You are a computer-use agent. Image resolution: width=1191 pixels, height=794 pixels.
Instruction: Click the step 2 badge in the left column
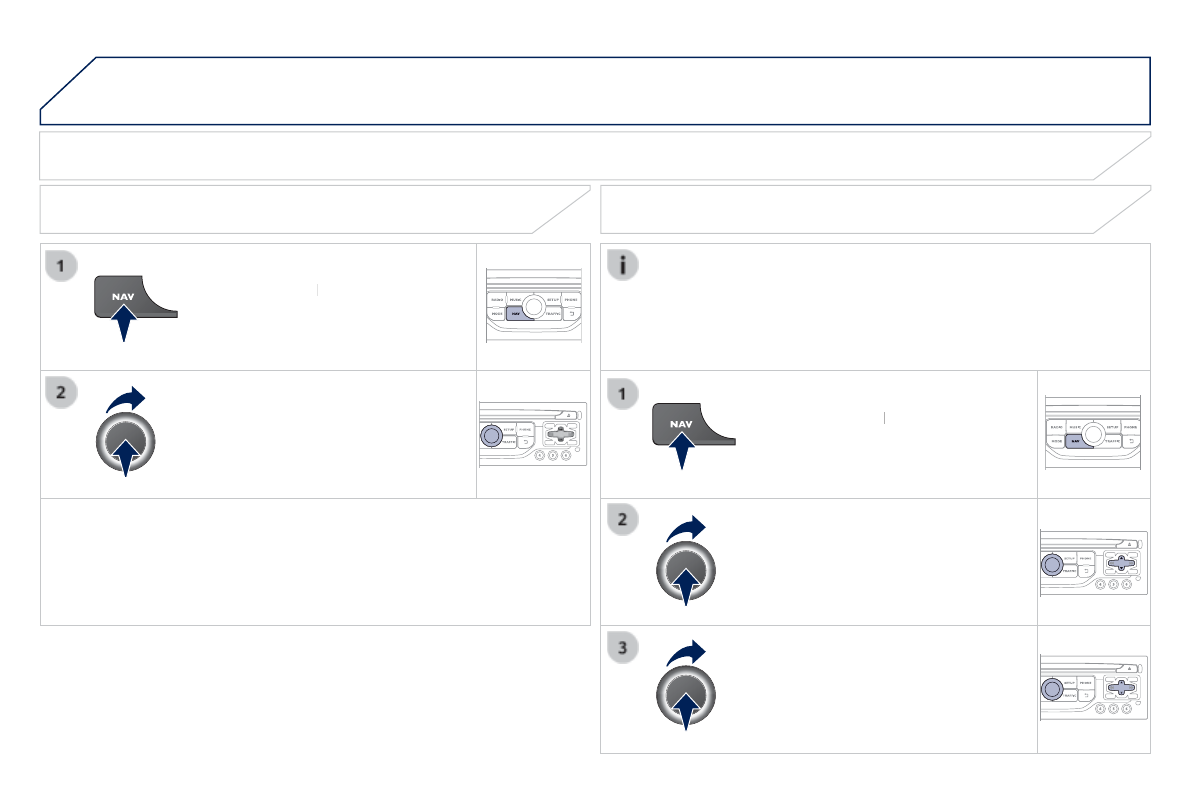62,394
